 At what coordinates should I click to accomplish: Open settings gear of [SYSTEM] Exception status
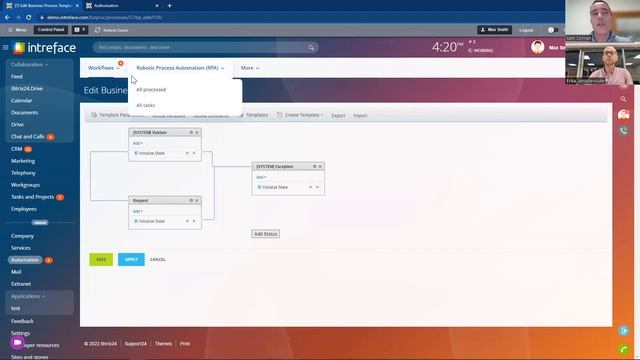pyautogui.click(x=314, y=167)
